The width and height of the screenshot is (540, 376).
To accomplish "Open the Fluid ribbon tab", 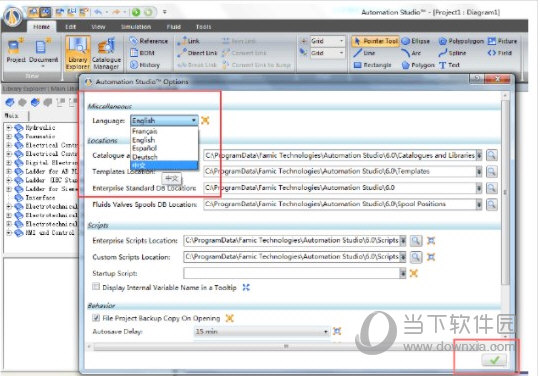I will tap(174, 27).
